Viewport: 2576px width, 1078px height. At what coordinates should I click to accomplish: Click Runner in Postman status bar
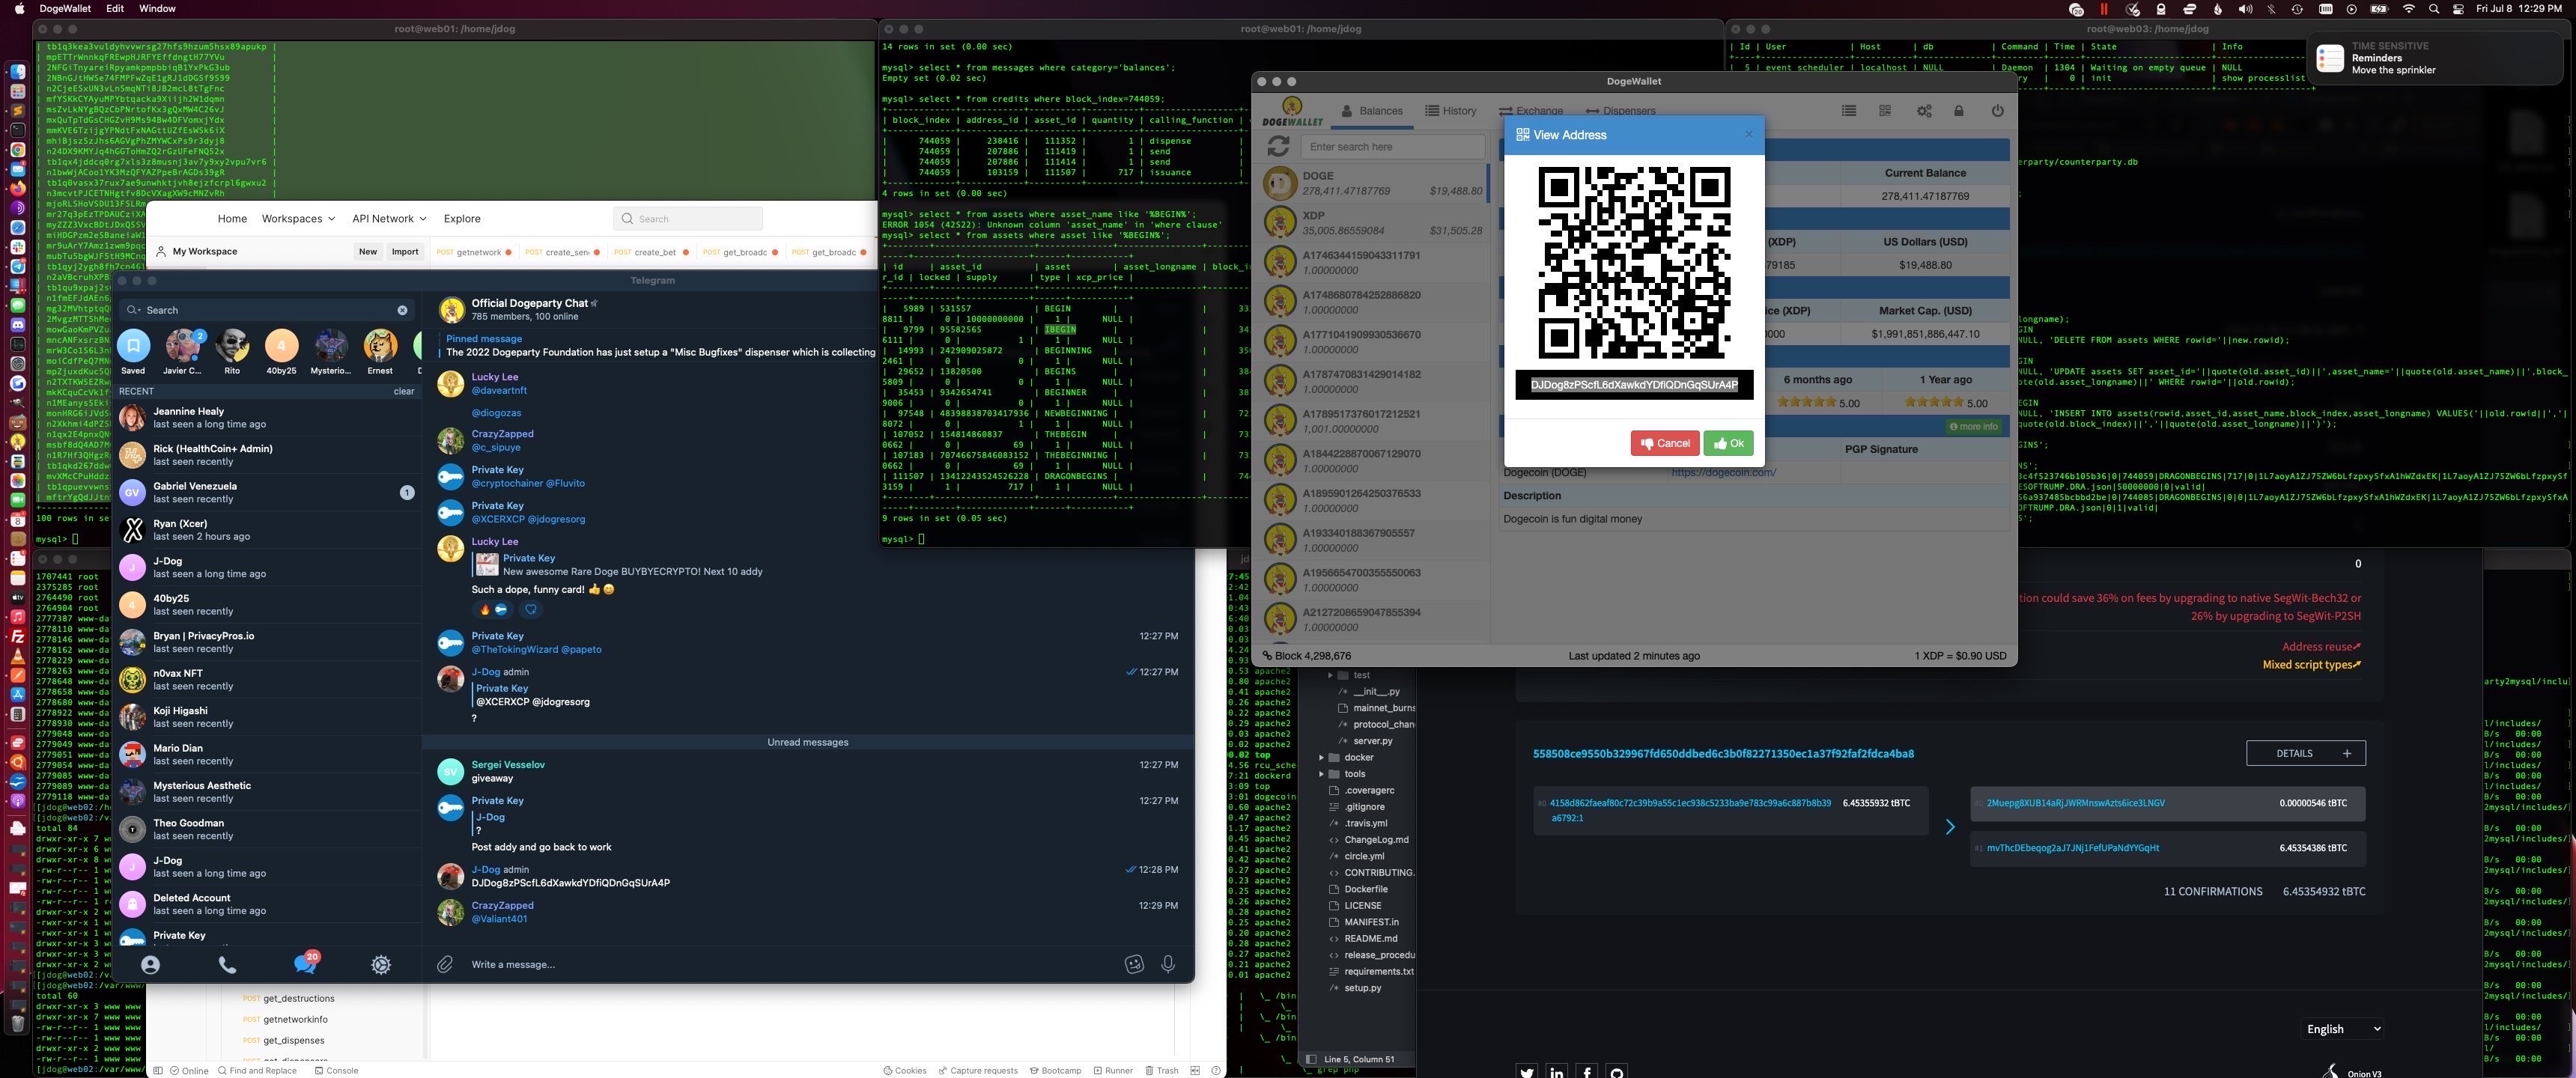coord(1113,1070)
